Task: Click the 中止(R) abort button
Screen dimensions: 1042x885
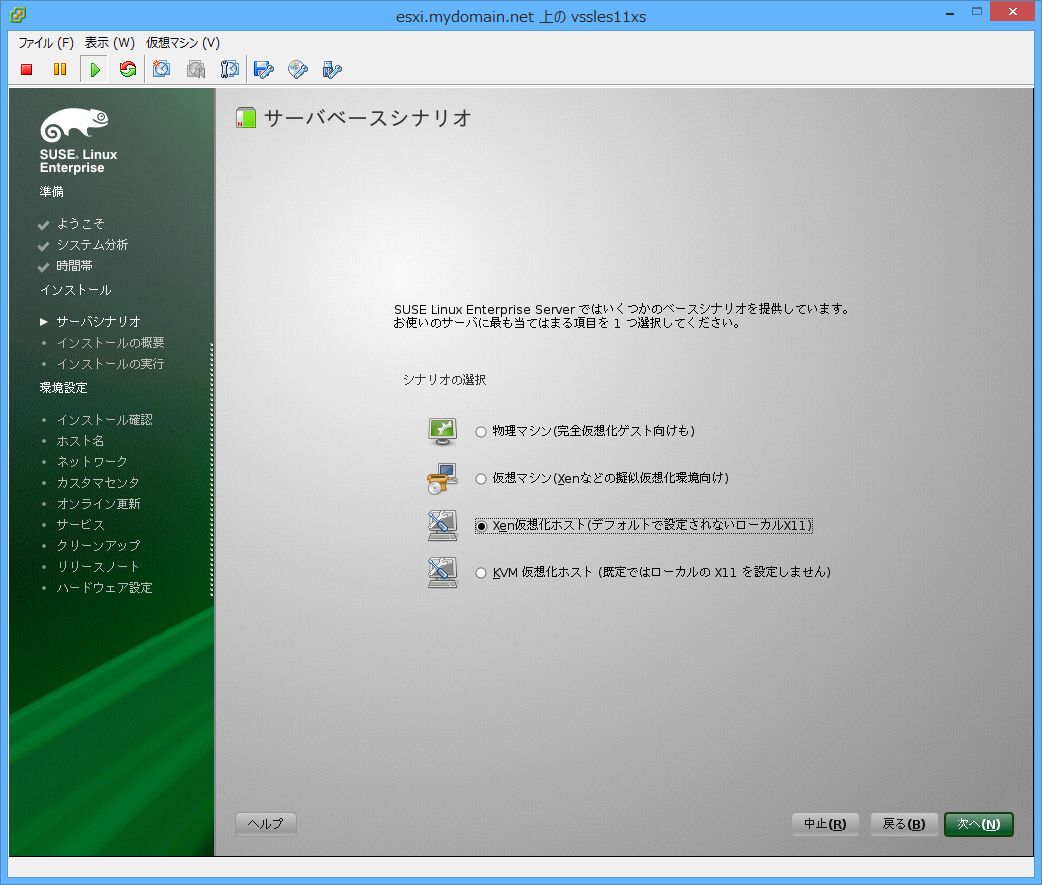Action: click(x=825, y=824)
